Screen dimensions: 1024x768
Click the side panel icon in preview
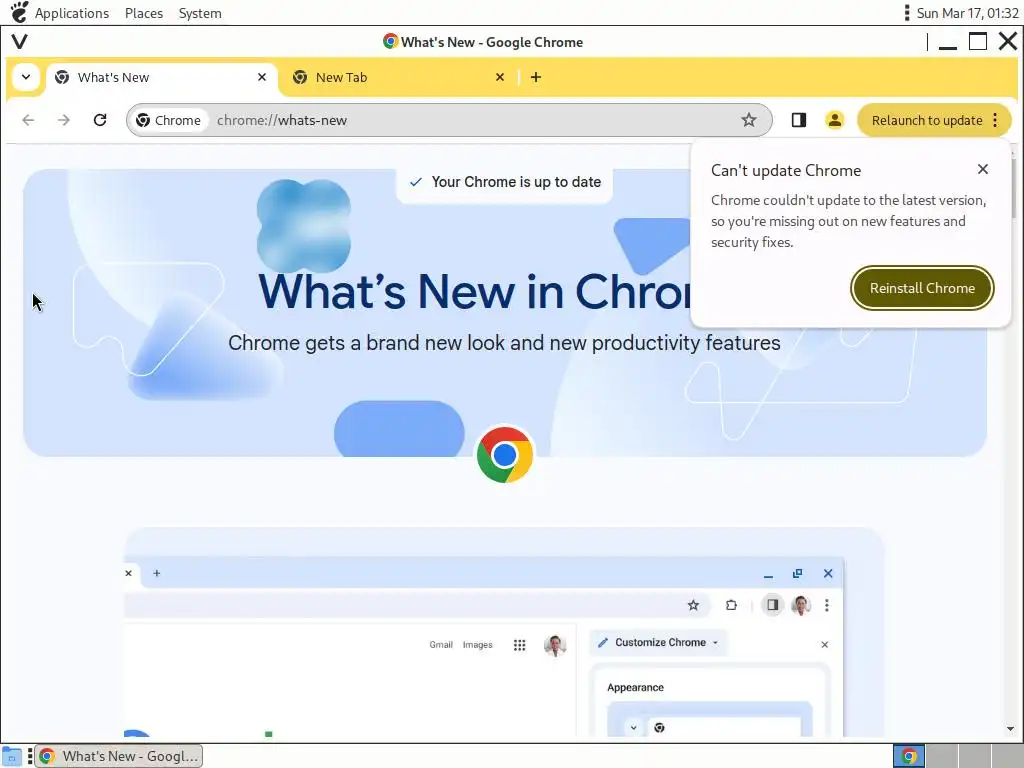click(772, 605)
